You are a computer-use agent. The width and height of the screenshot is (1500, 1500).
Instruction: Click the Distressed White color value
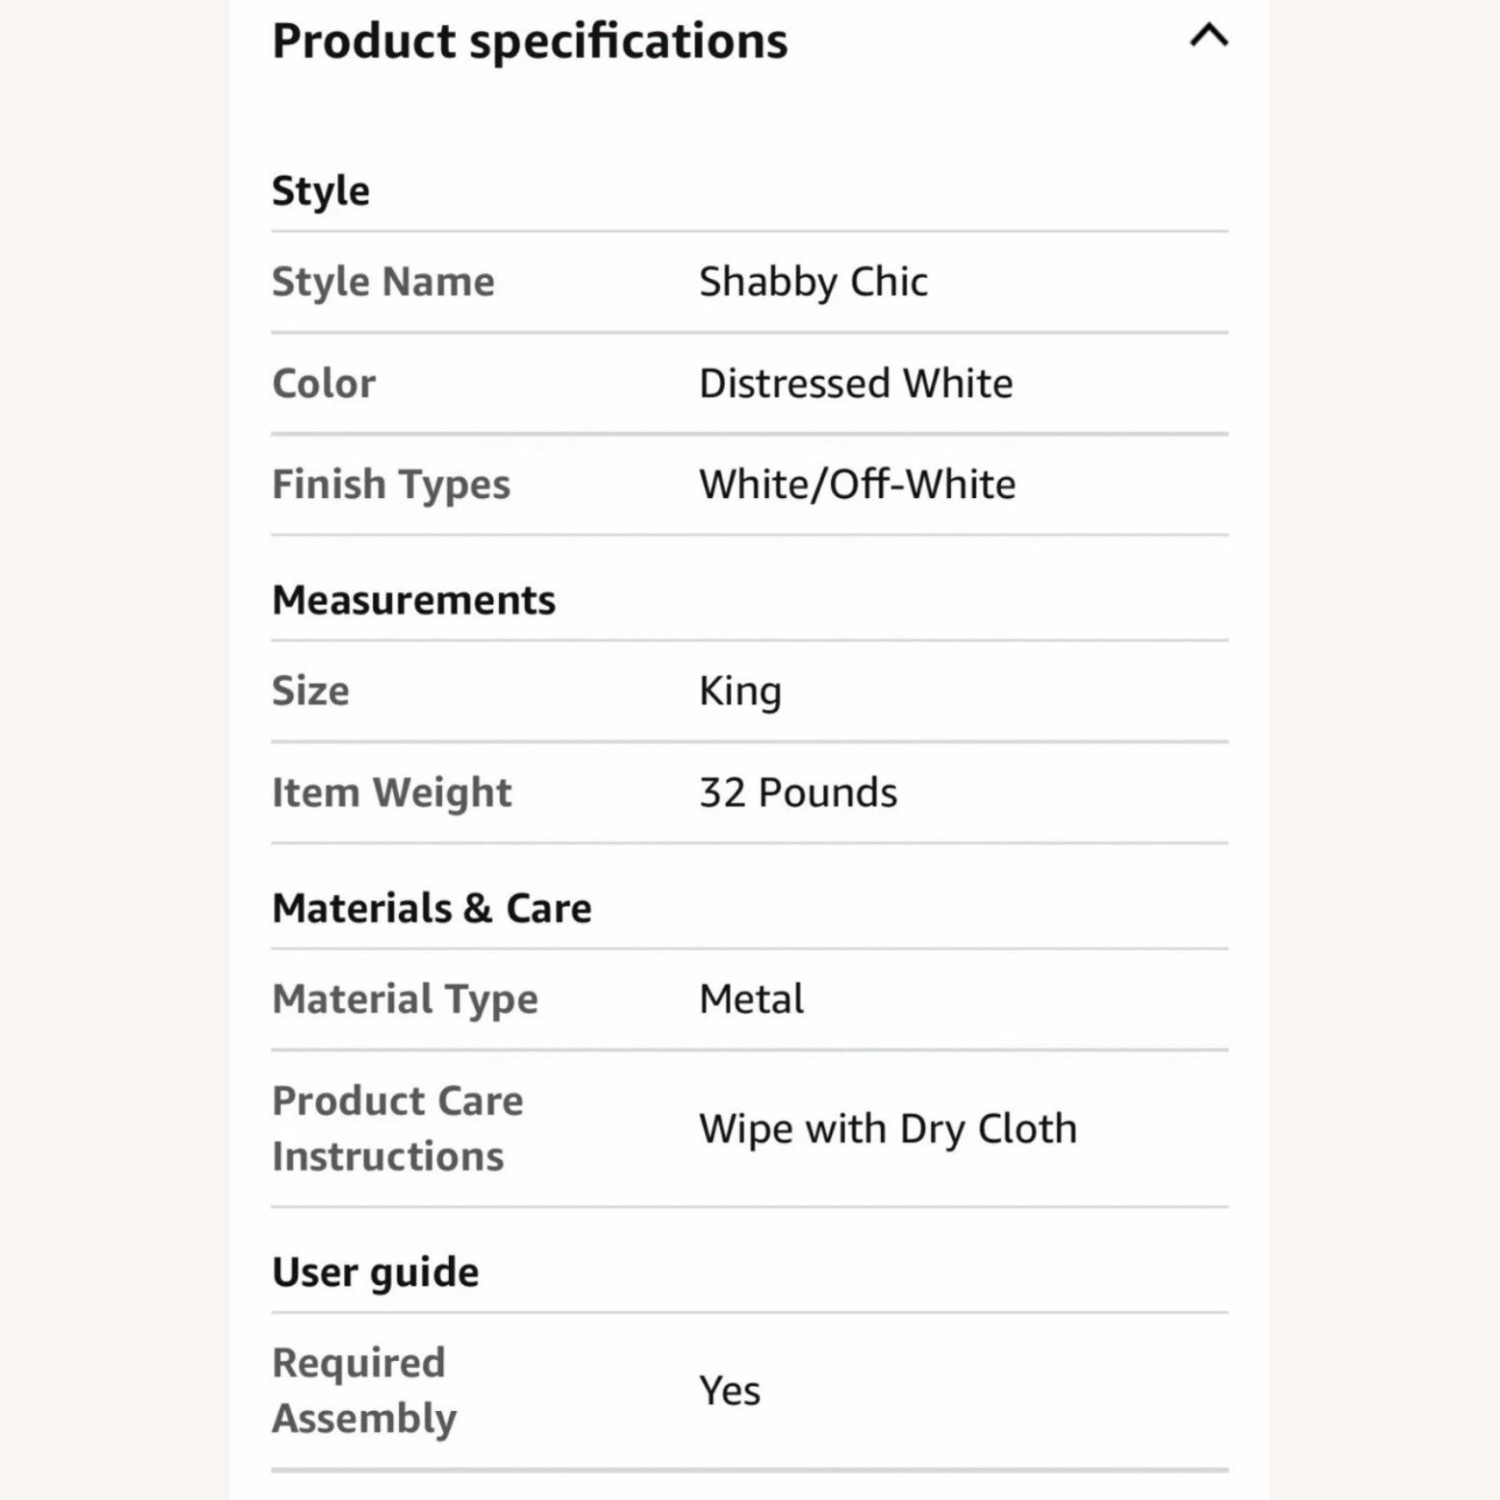pos(856,384)
